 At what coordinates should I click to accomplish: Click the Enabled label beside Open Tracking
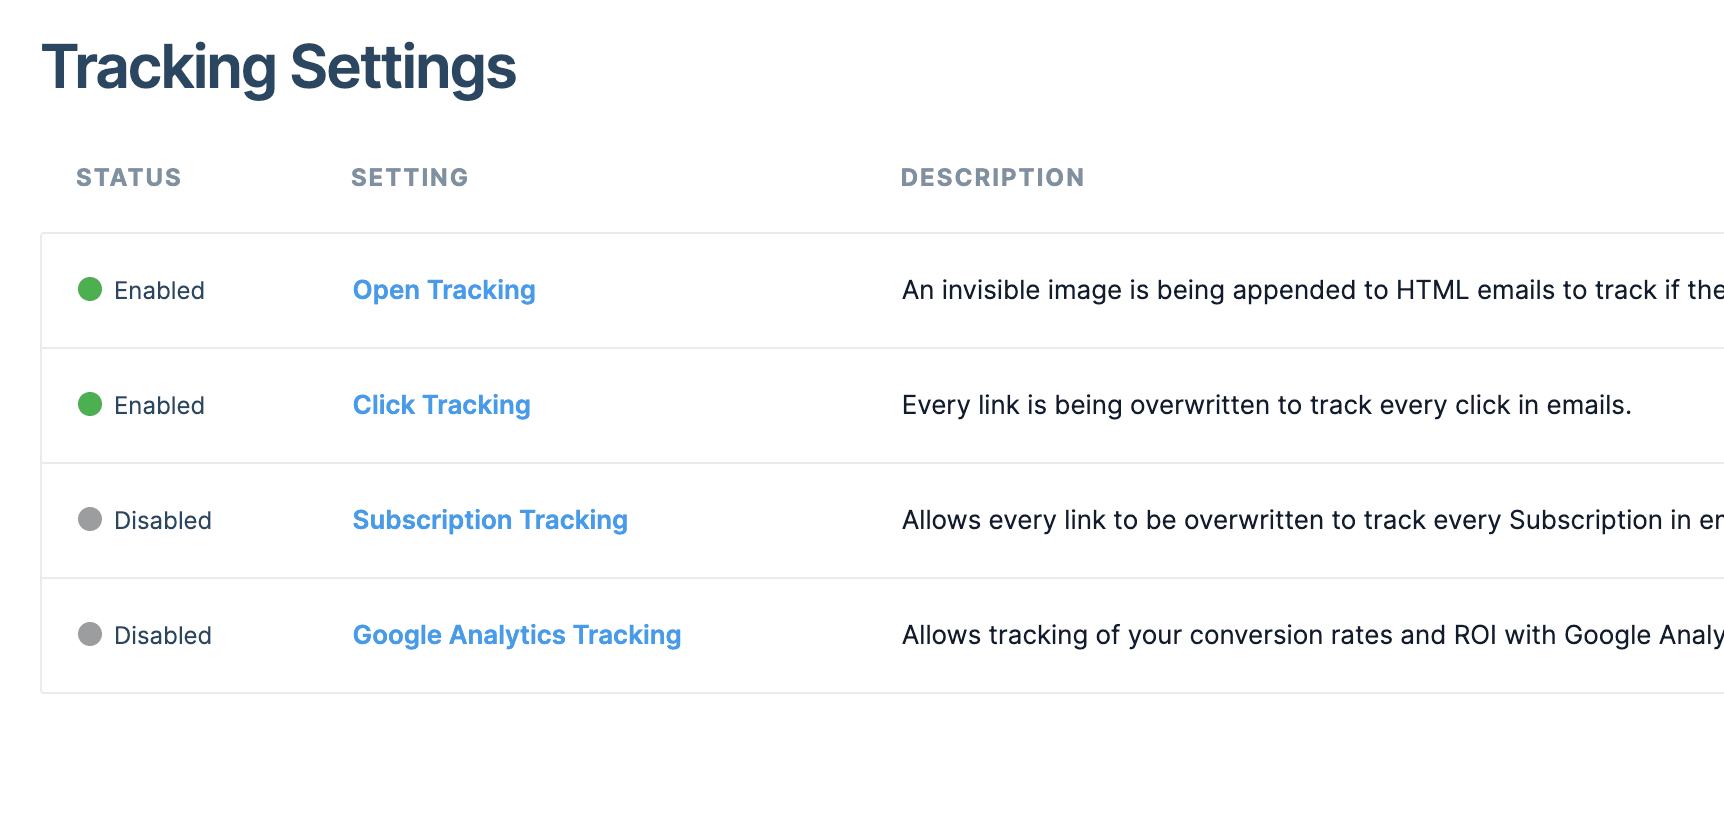(160, 290)
